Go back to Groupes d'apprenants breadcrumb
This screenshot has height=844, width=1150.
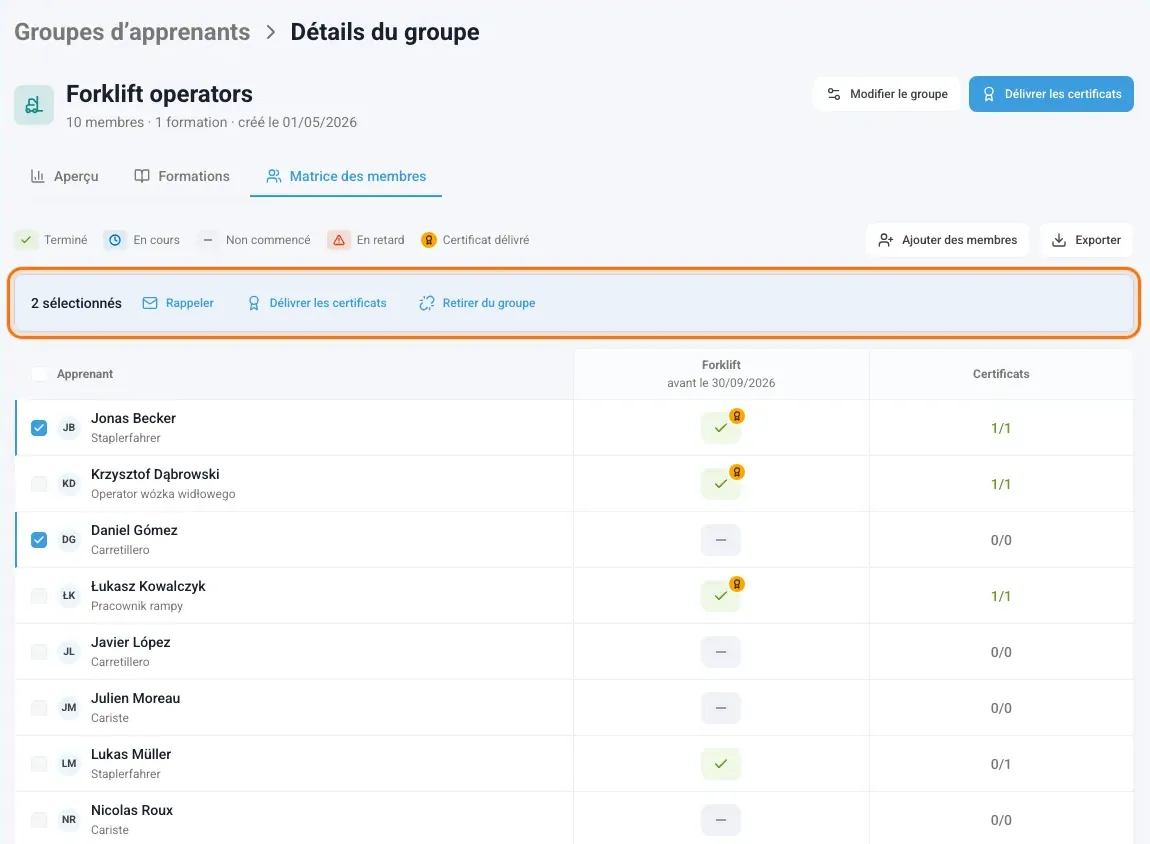132,32
